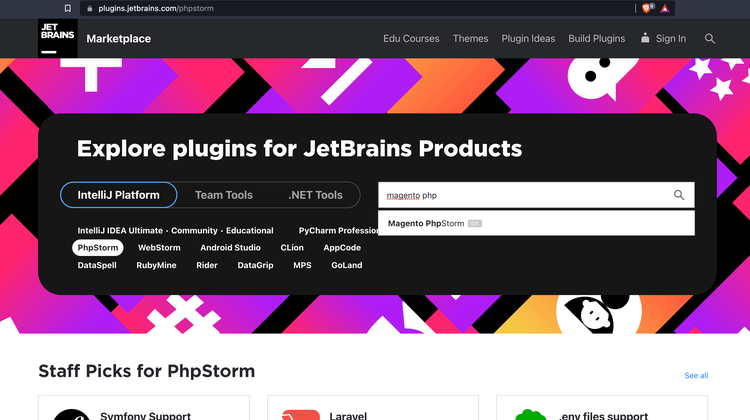Select the Rider product filter

(x=207, y=265)
